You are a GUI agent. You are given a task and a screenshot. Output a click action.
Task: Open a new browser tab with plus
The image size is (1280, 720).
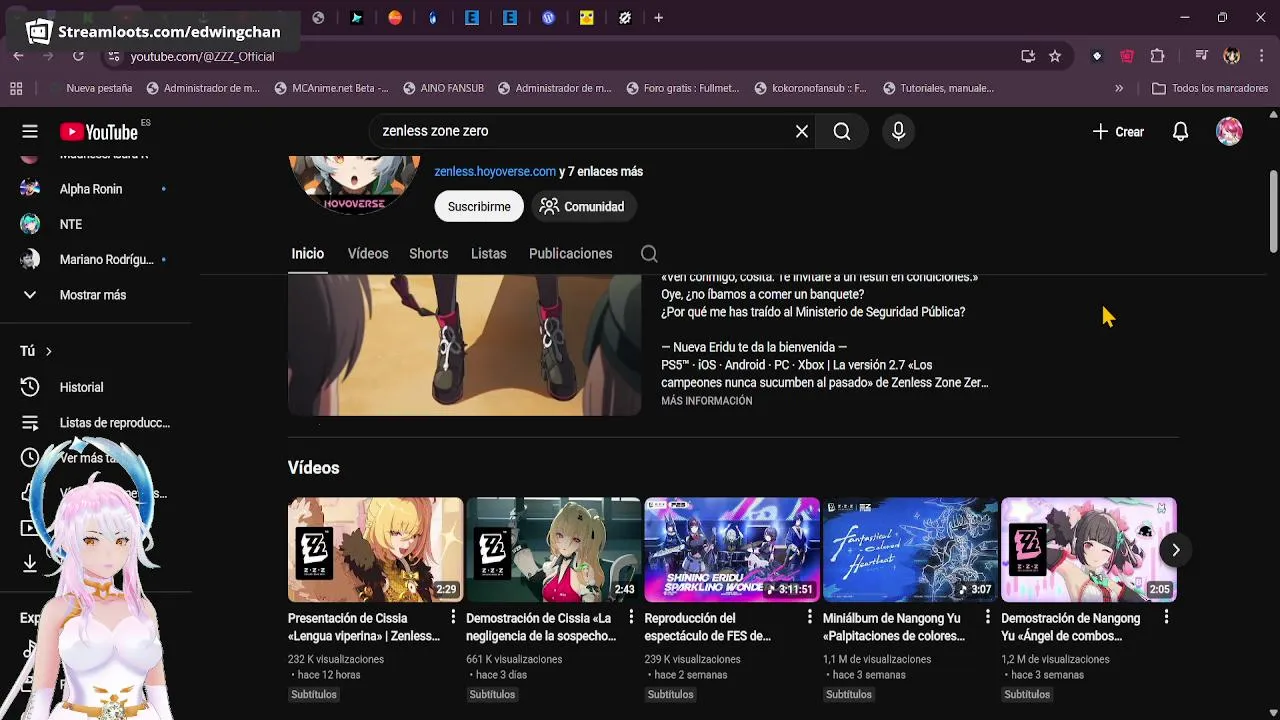[x=658, y=17]
